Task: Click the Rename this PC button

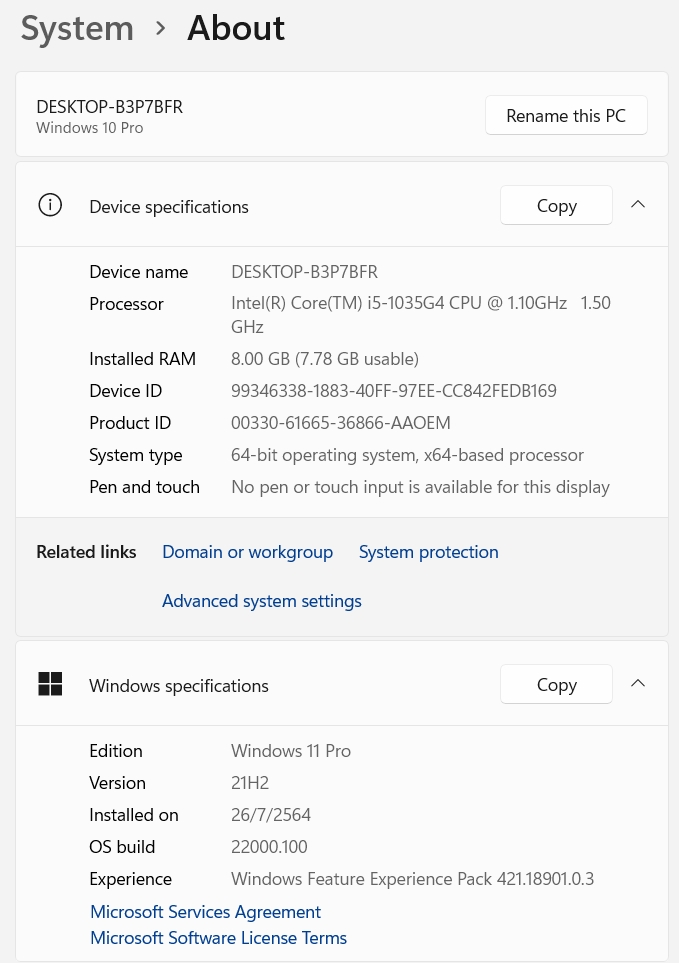Action: pos(566,115)
